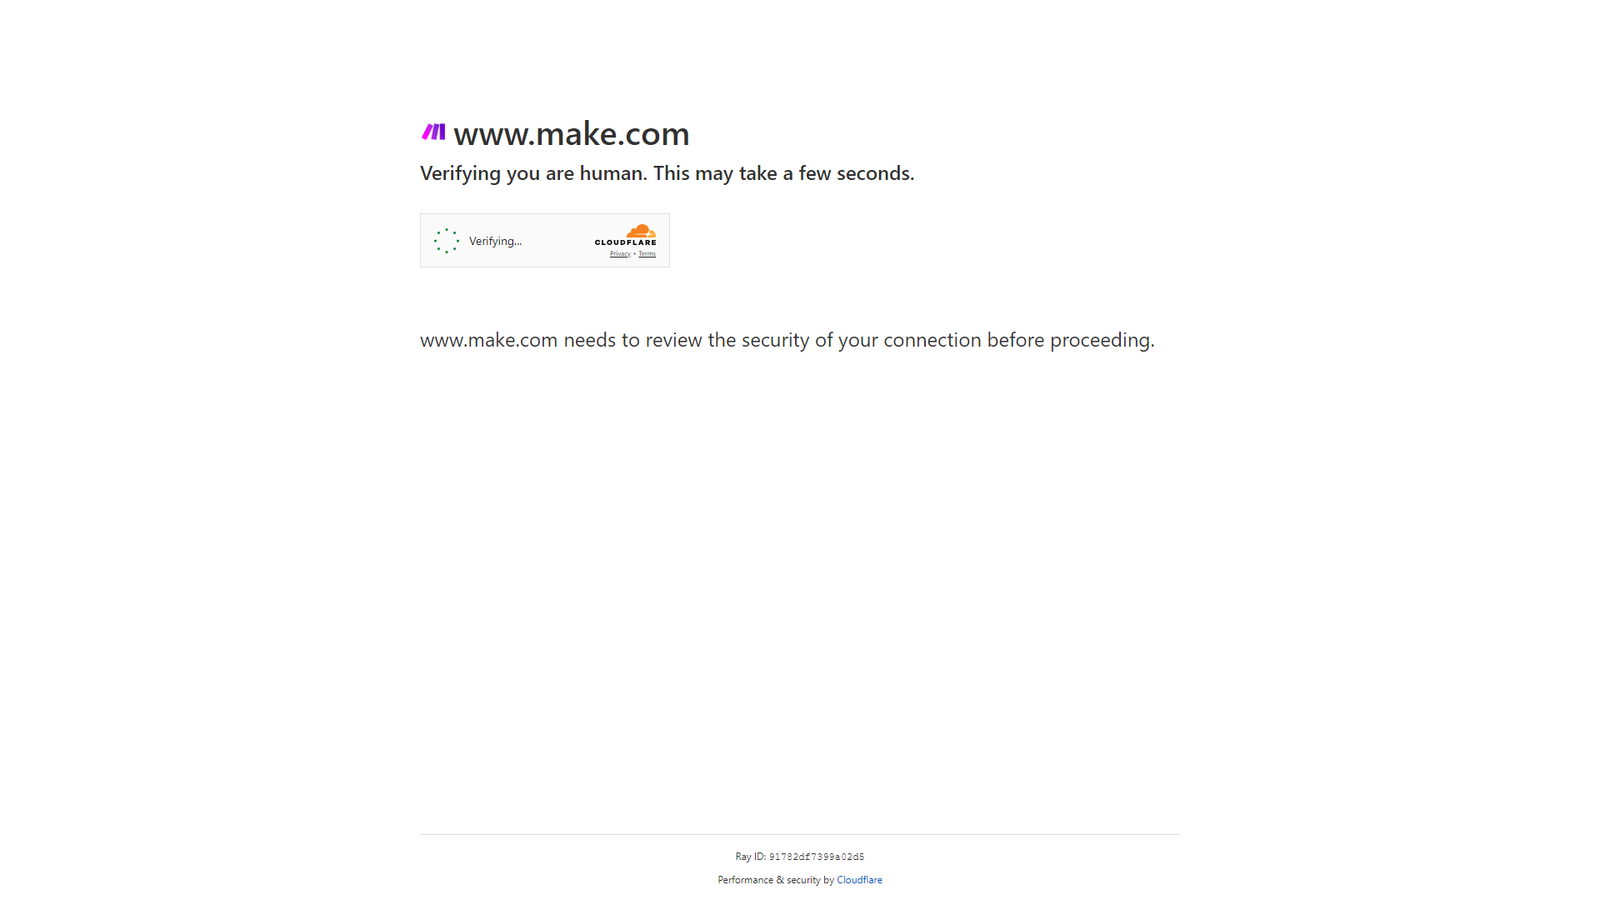Click the dot separator between Privacy and Terms
Viewport: 1600px width, 900px height.
click(634, 254)
